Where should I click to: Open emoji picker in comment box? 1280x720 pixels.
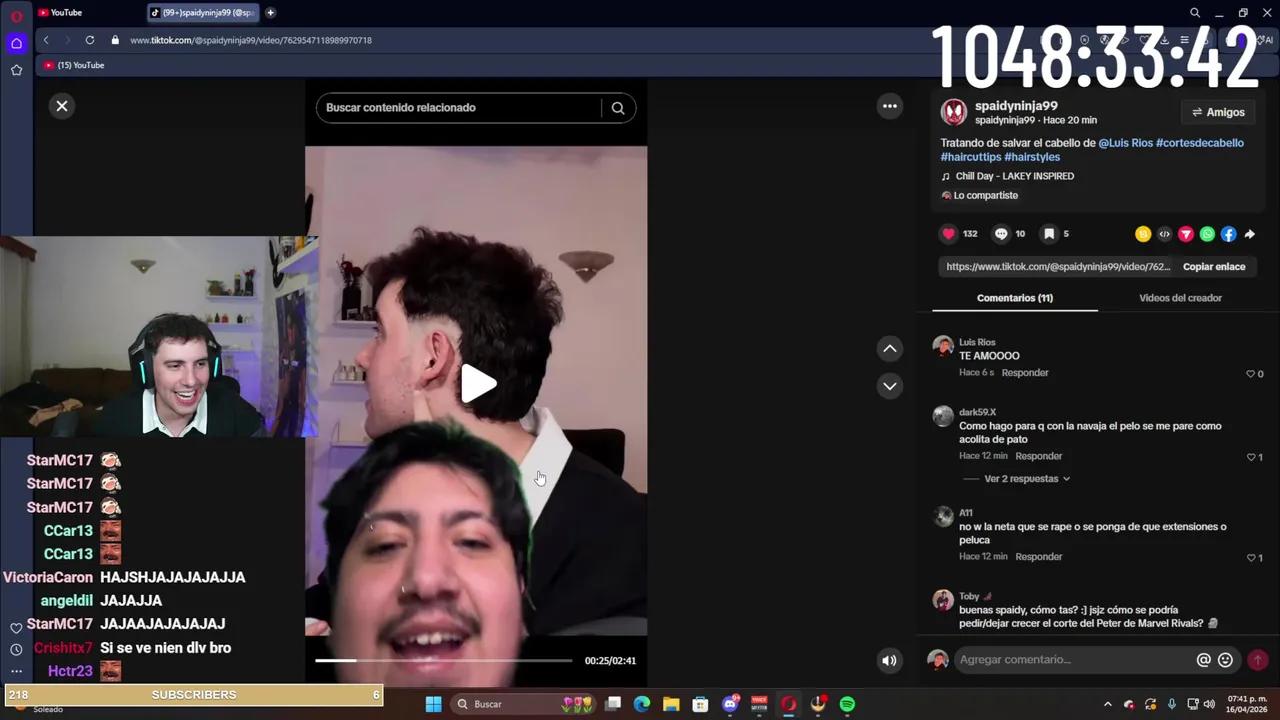[1226, 660]
